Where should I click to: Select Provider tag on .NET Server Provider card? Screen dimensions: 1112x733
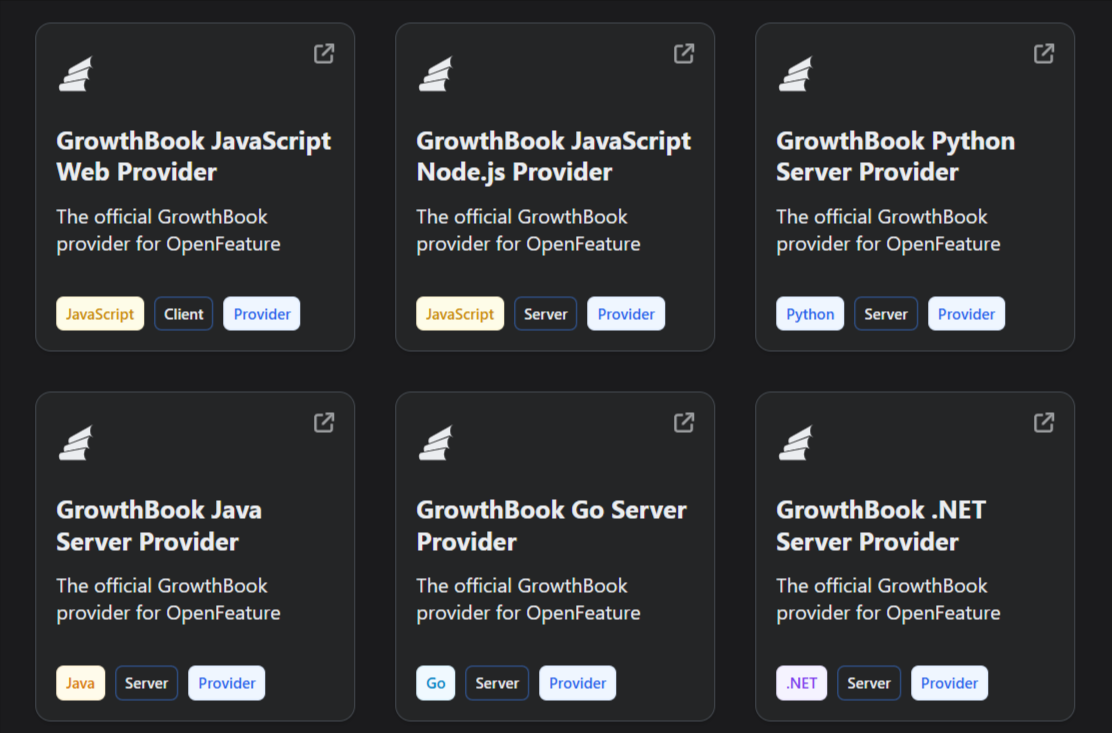click(x=950, y=683)
